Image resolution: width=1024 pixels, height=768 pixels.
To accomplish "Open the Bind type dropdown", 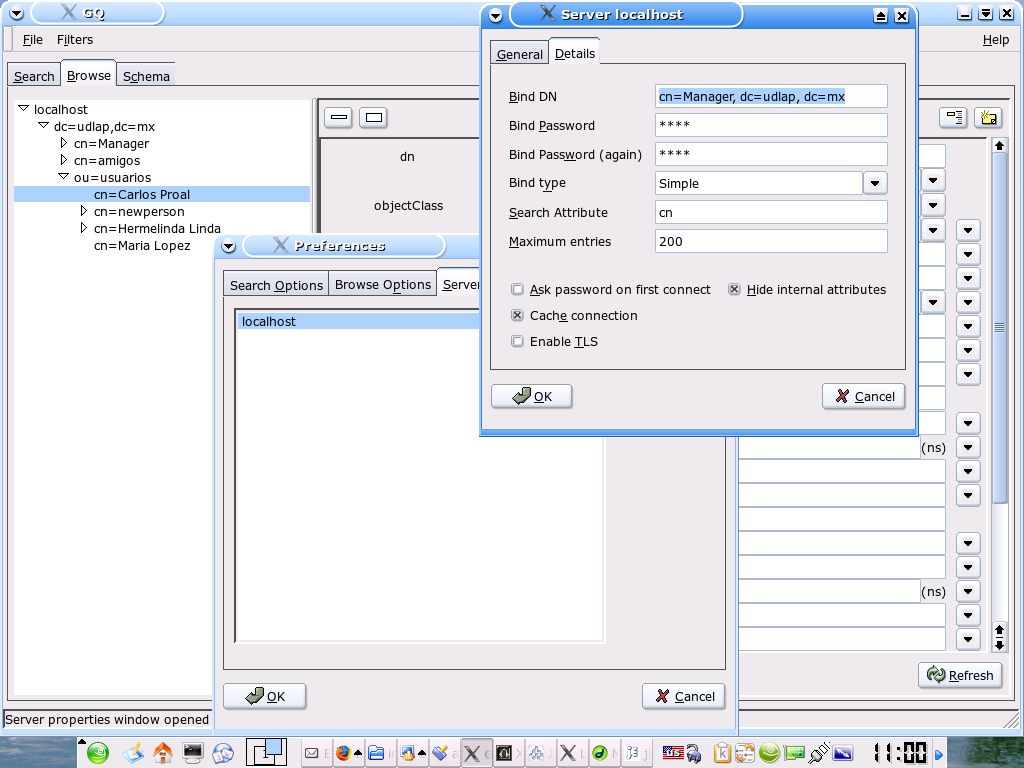I will [875, 183].
